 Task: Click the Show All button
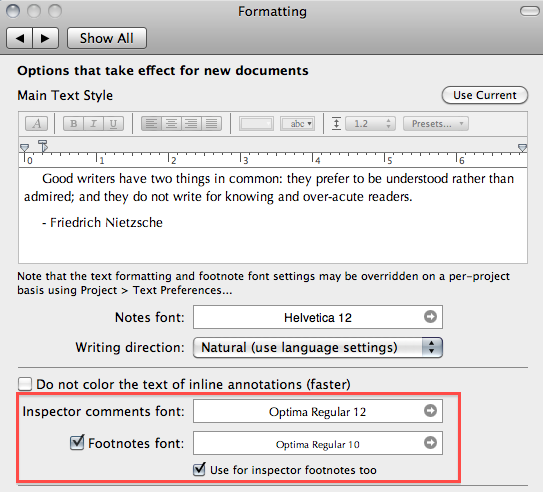[107, 38]
